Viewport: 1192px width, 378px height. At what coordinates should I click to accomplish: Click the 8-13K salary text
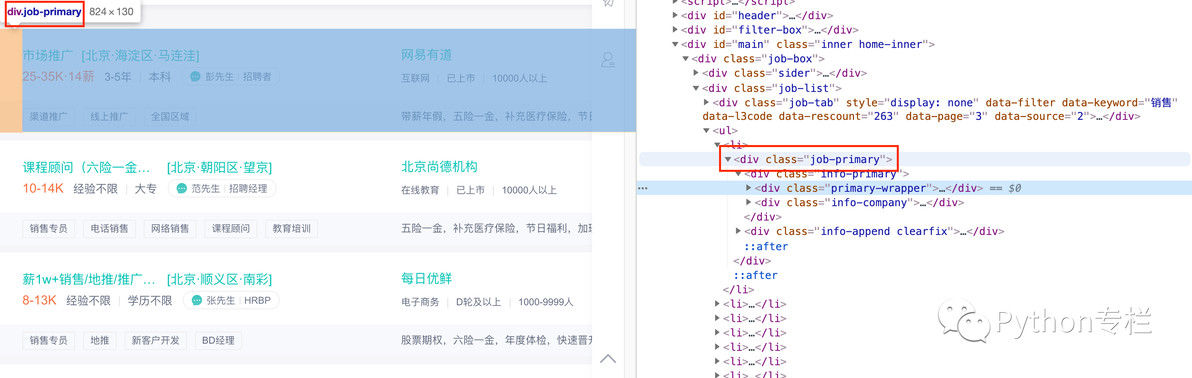[40, 300]
